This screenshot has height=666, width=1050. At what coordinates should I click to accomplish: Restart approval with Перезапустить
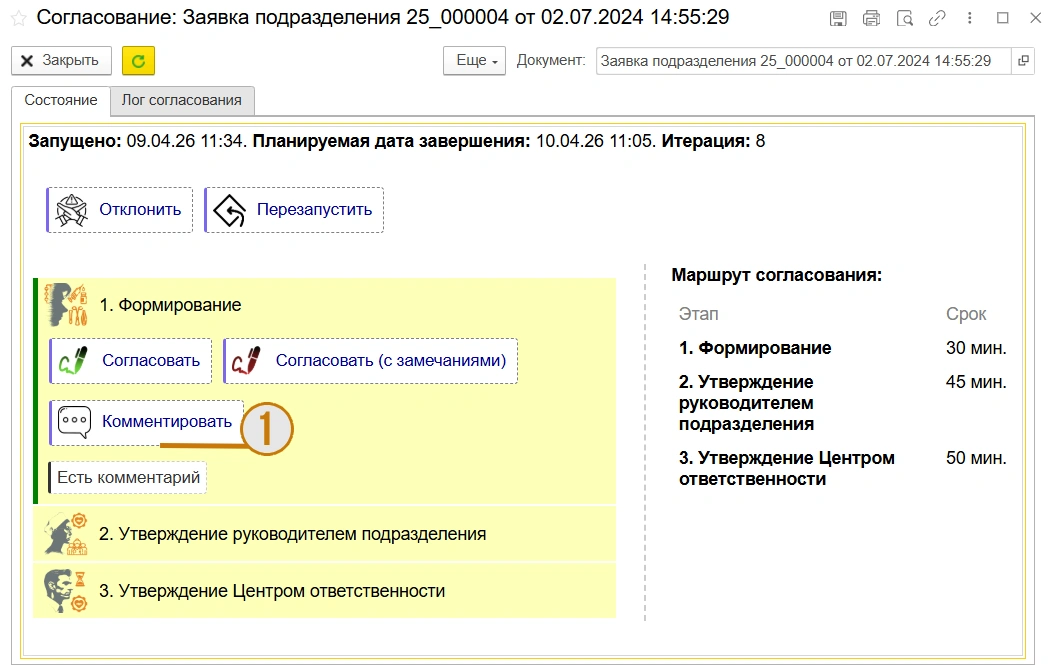pyautogui.click(x=294, y=210)
